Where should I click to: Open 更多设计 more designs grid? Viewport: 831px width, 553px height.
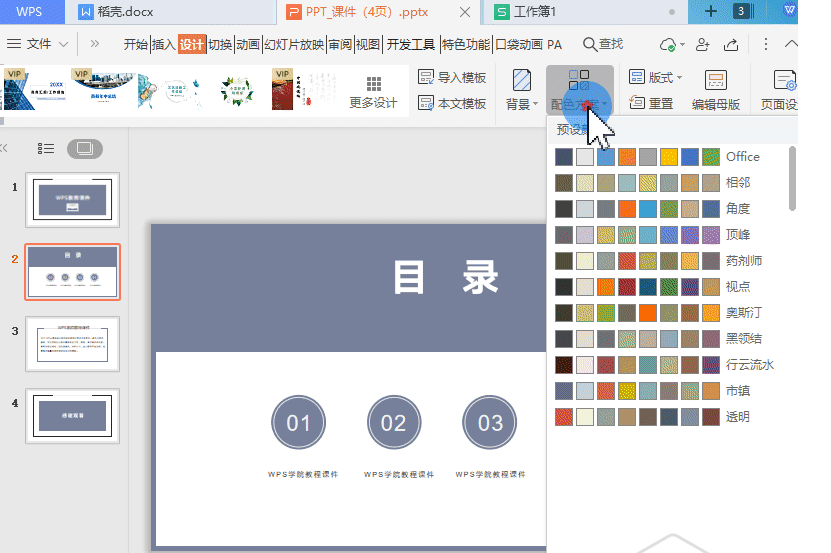374,92
